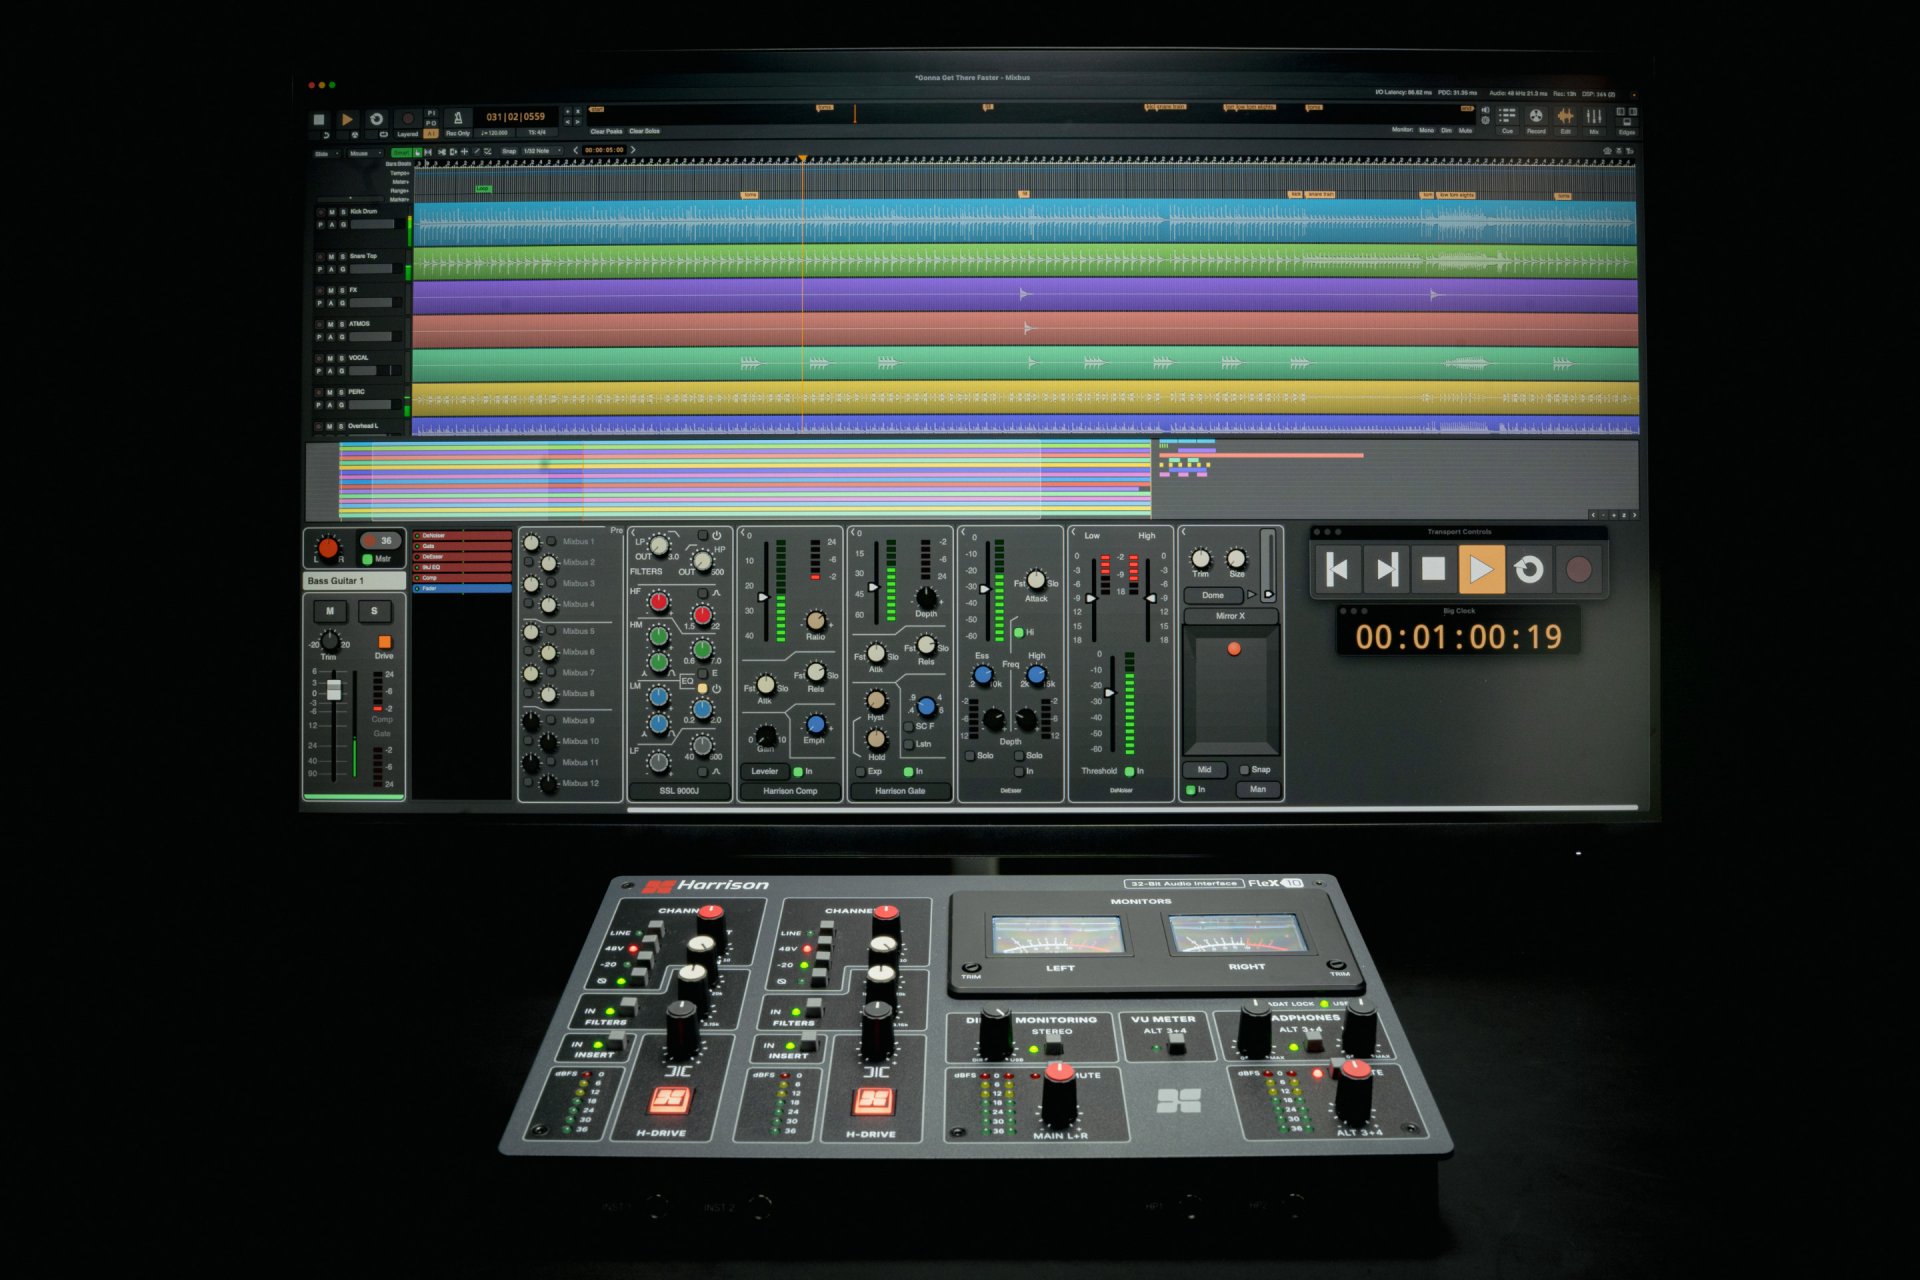Toggle loop playback in the main toolbar
Screen dimensions: 1920x1280
[376, 119]
